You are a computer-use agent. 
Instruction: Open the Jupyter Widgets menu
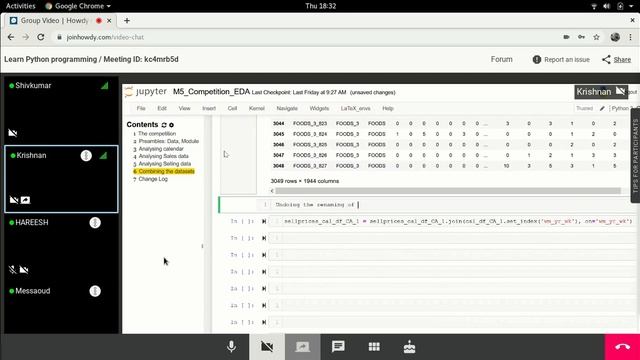319,108
